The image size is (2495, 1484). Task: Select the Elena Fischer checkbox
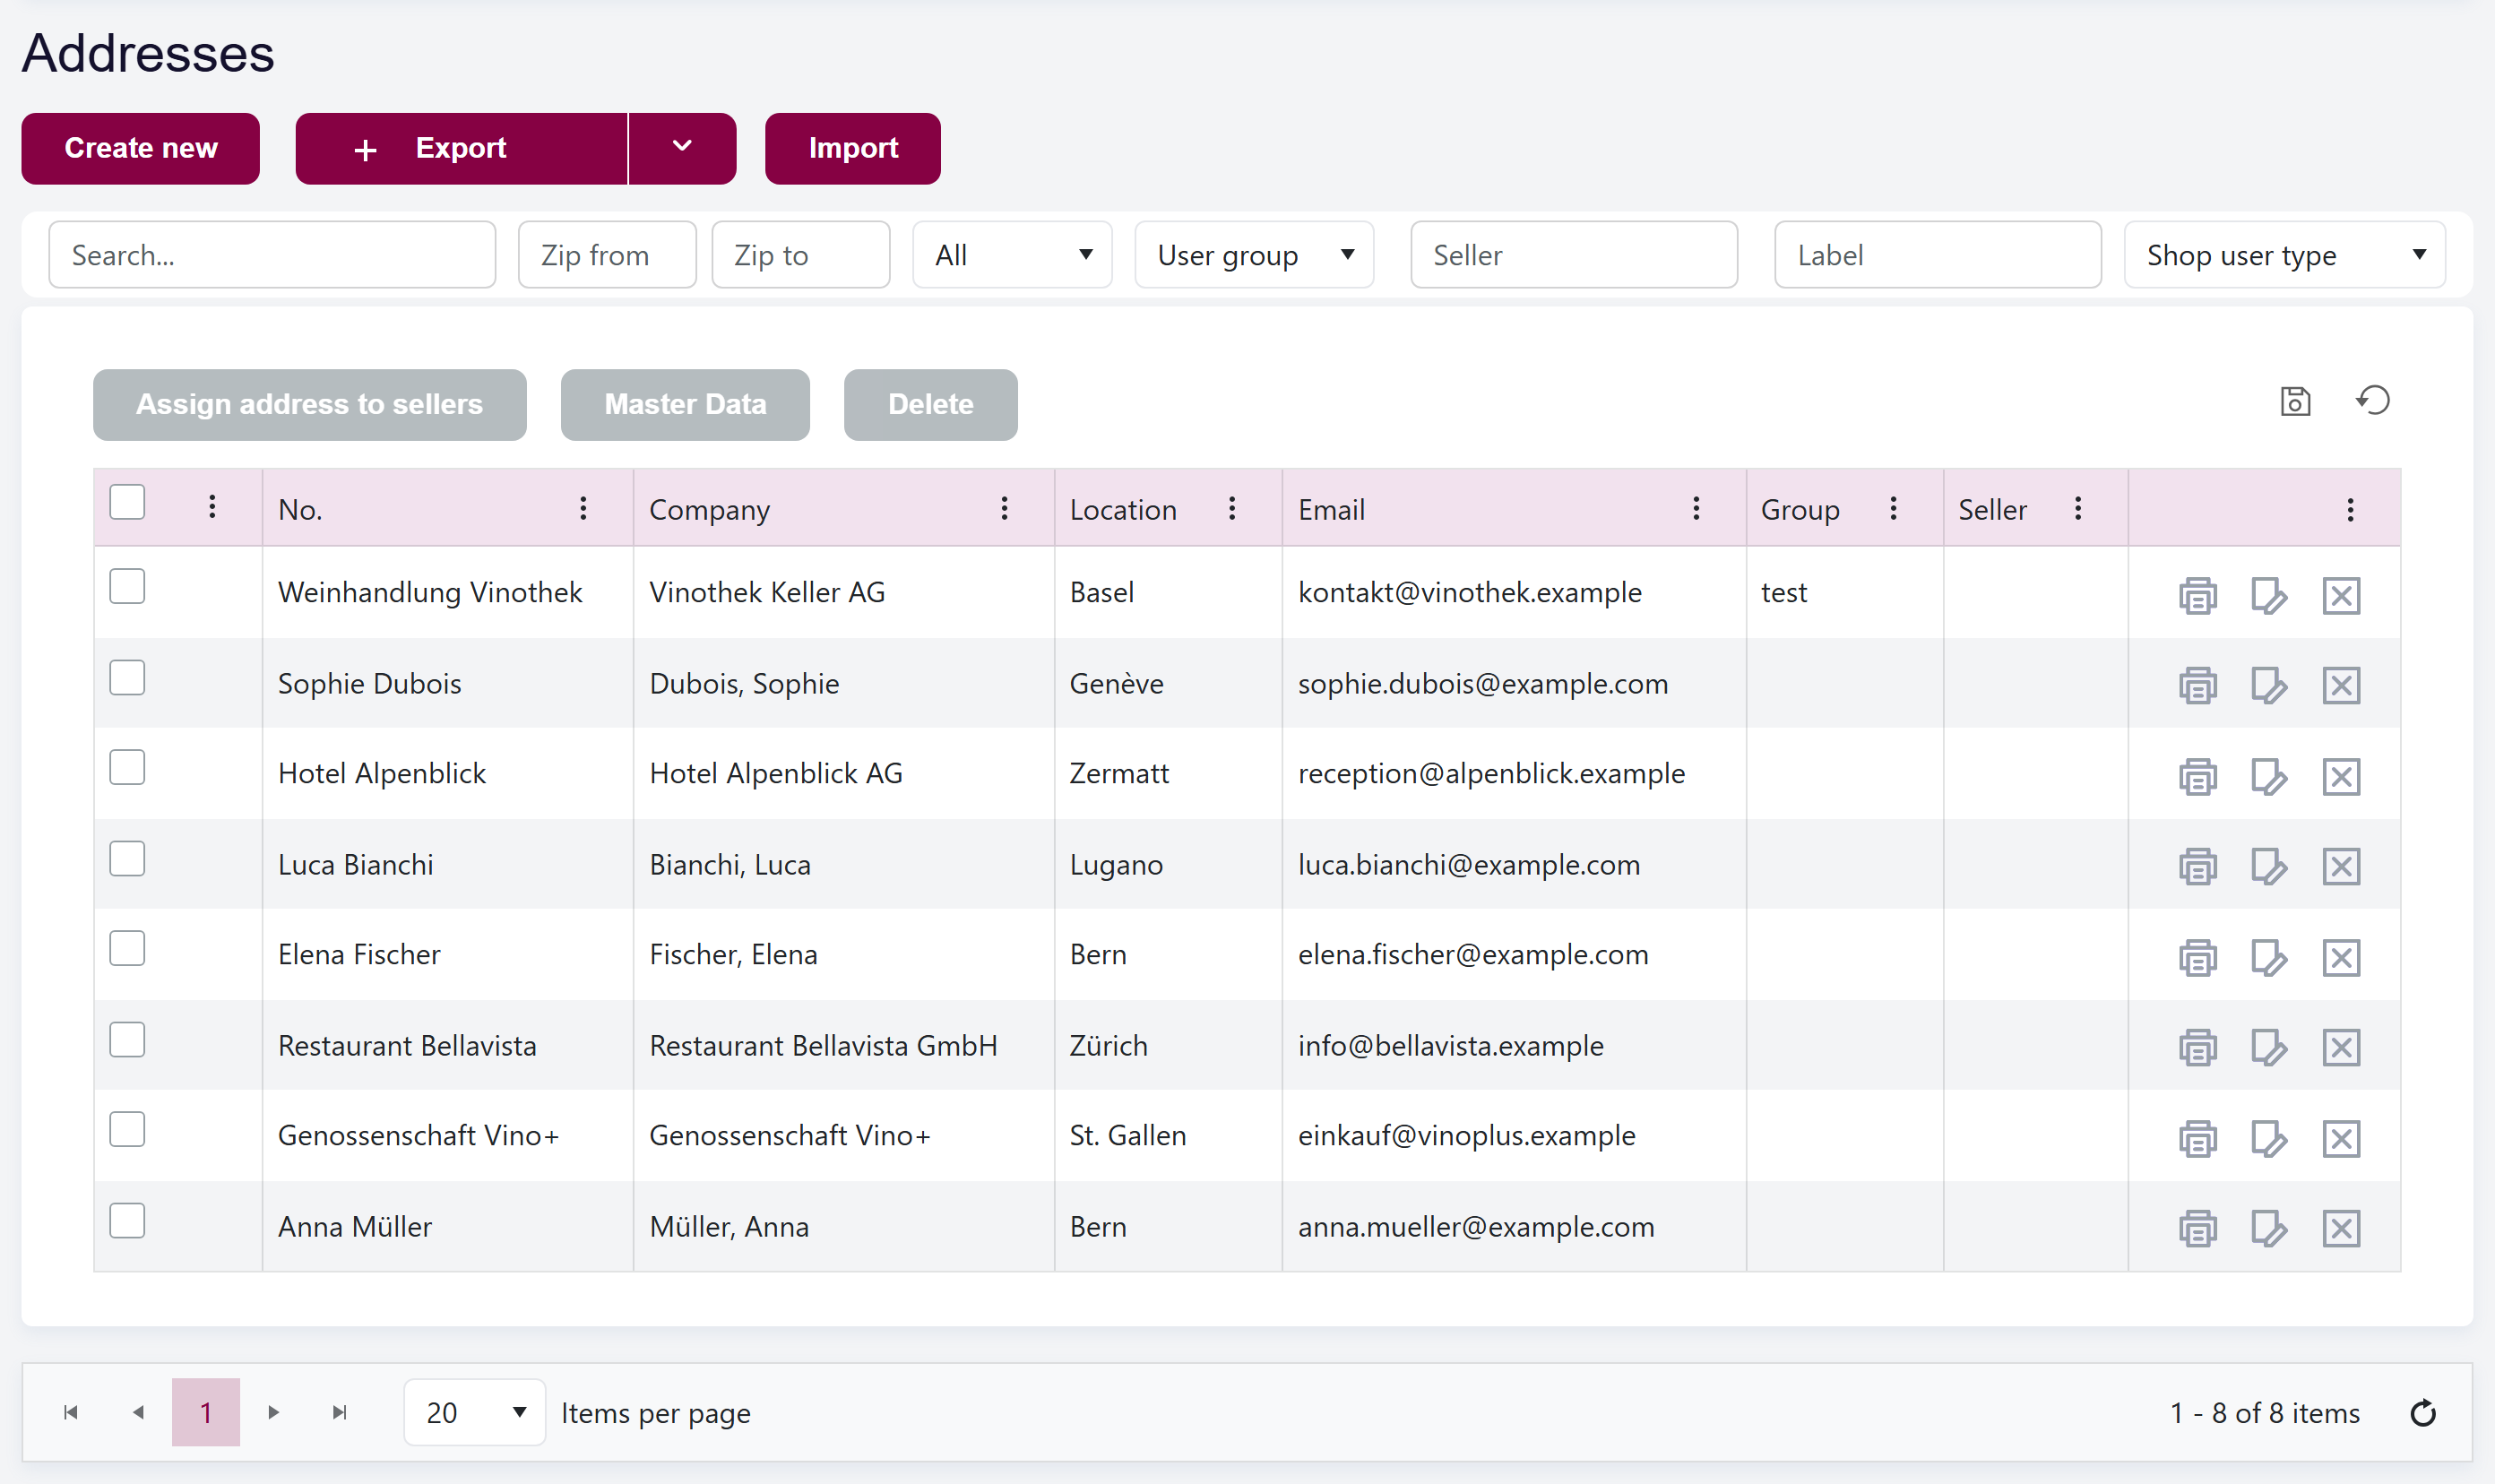[127, 948]
